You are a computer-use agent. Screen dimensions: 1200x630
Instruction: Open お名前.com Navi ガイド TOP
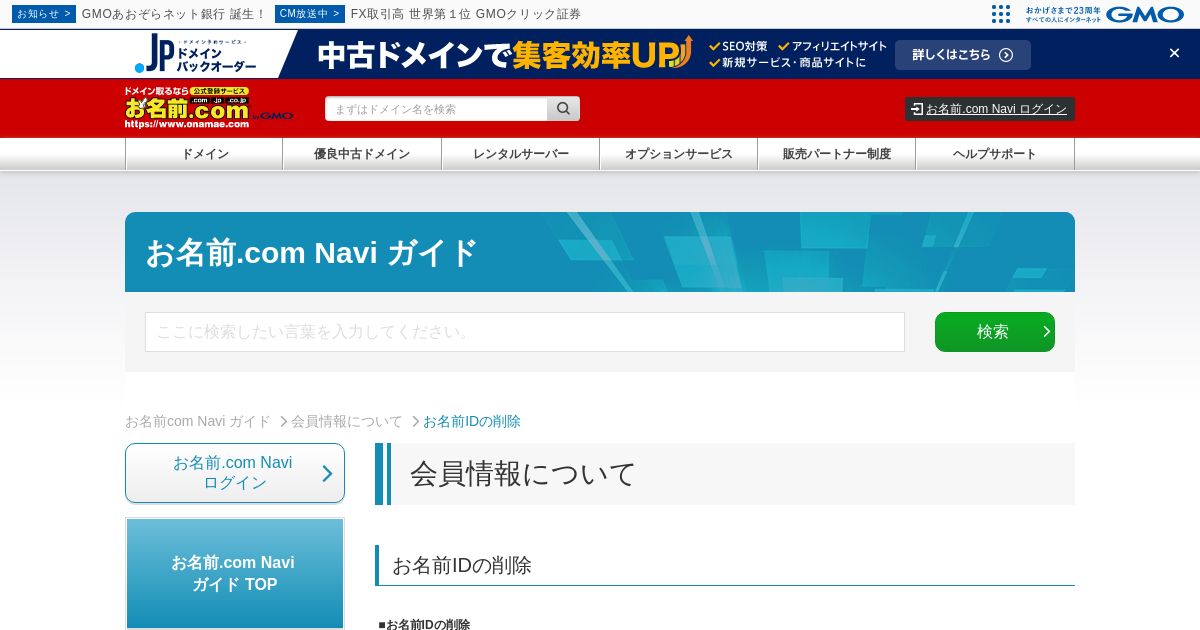[235, 573]
